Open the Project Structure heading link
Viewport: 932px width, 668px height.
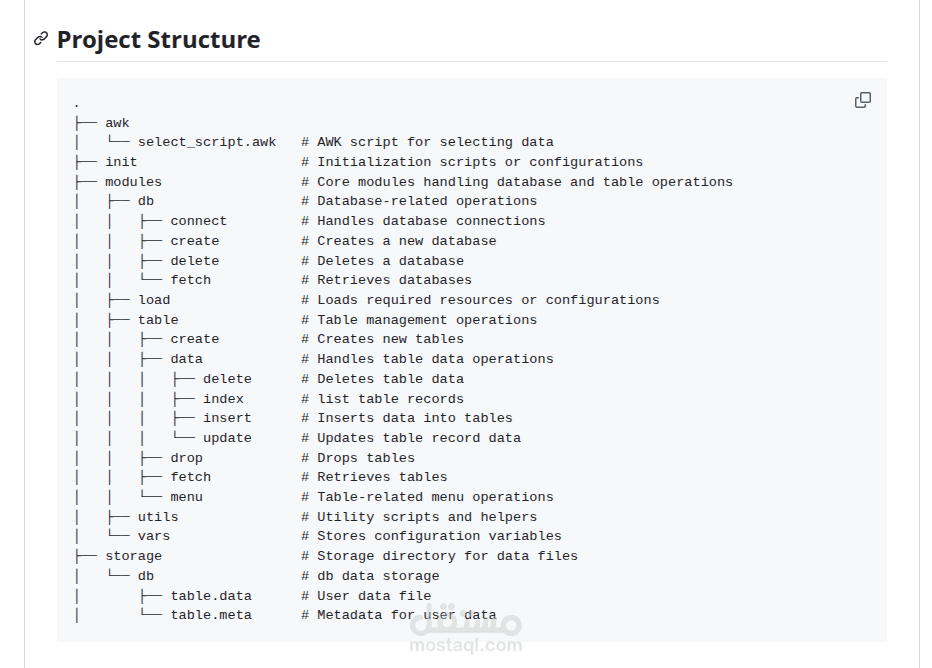pyautogui.click(x=158, y=40)
